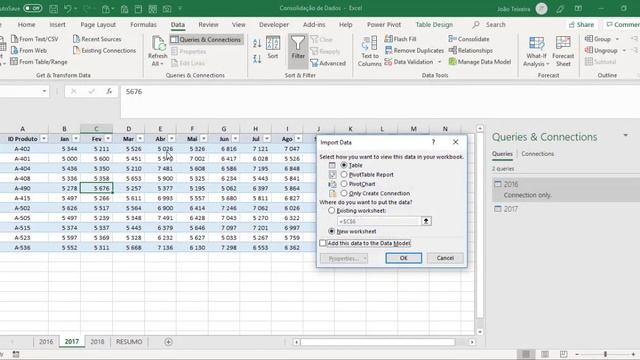
Task: Open Relationships
Action: 471,51
